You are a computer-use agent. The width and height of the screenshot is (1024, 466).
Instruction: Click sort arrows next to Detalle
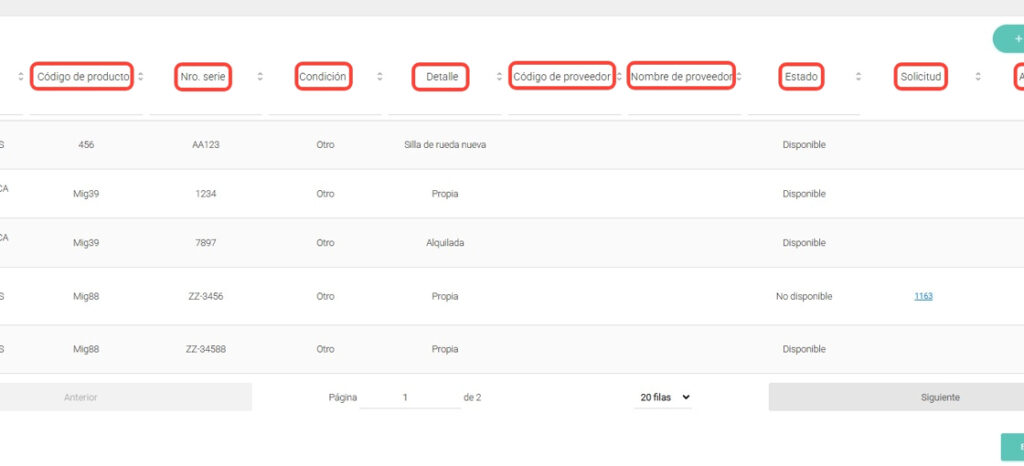point(498,77)
